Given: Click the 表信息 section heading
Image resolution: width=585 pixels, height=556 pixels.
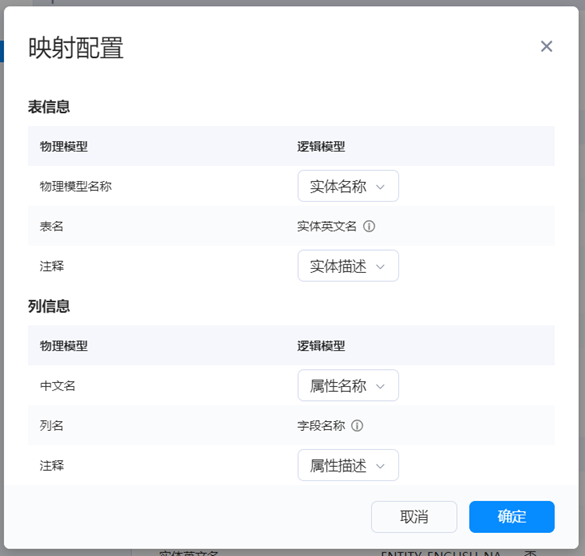Looking at the screenshot, I should (49, 107).
